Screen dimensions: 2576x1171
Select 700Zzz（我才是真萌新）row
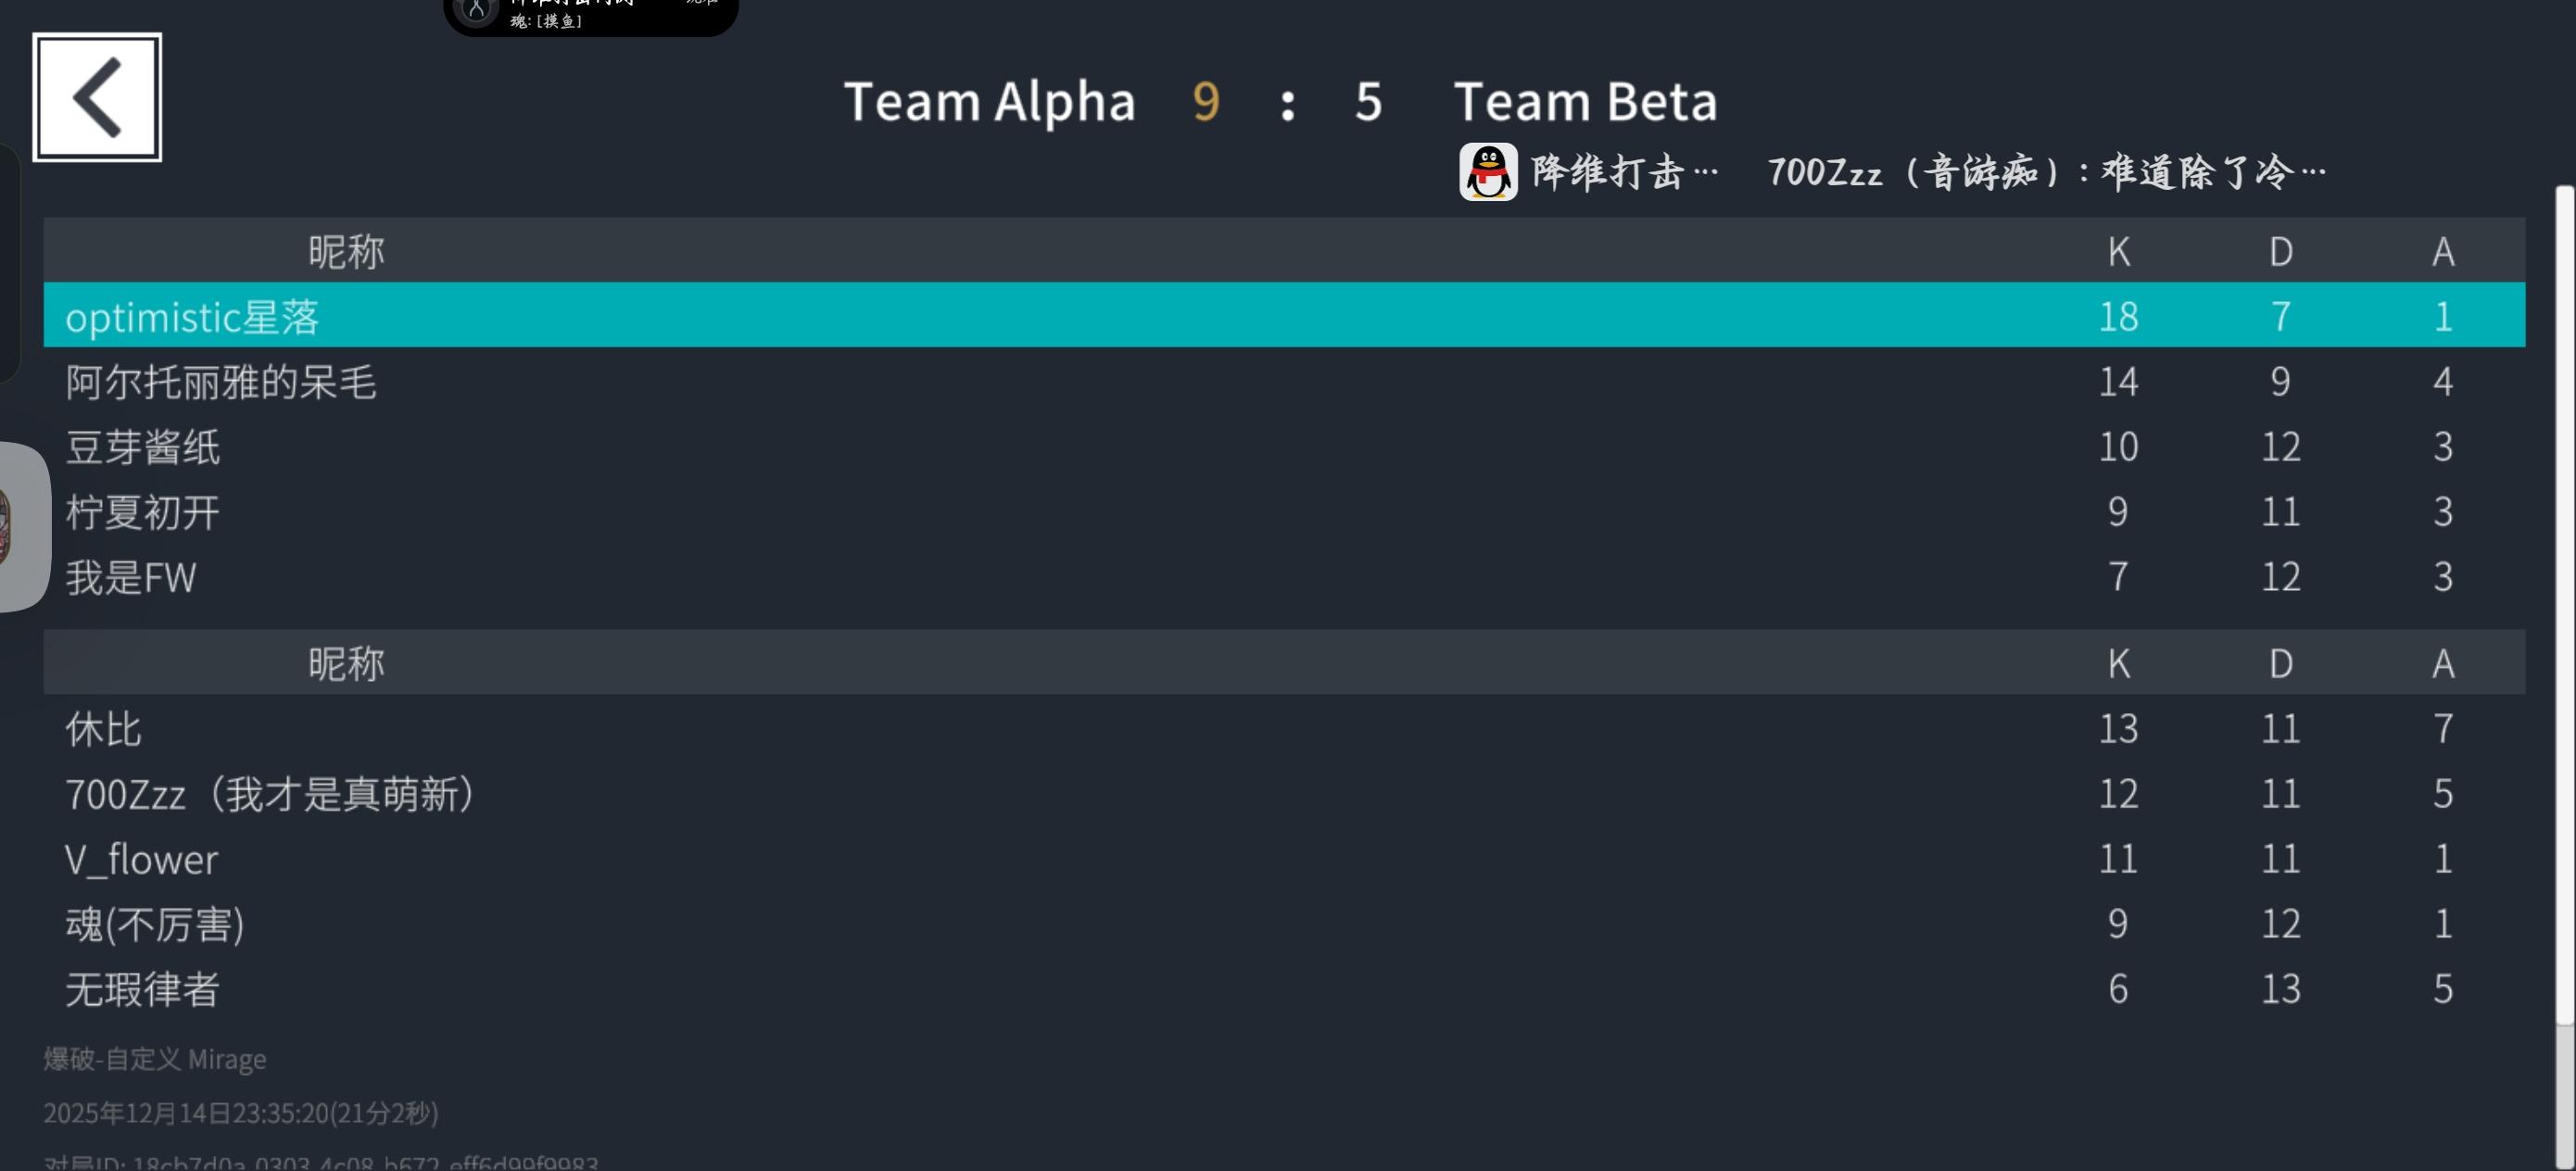[270, 794]
